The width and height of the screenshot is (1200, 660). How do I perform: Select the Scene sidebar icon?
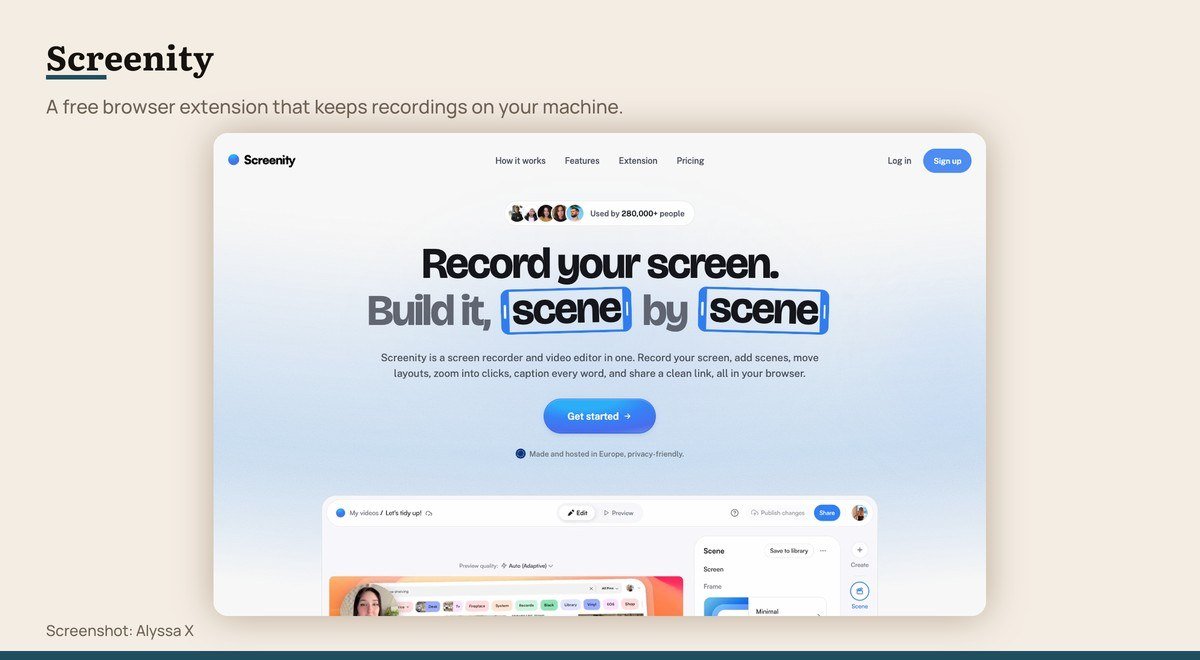click(x=860, y=591)
